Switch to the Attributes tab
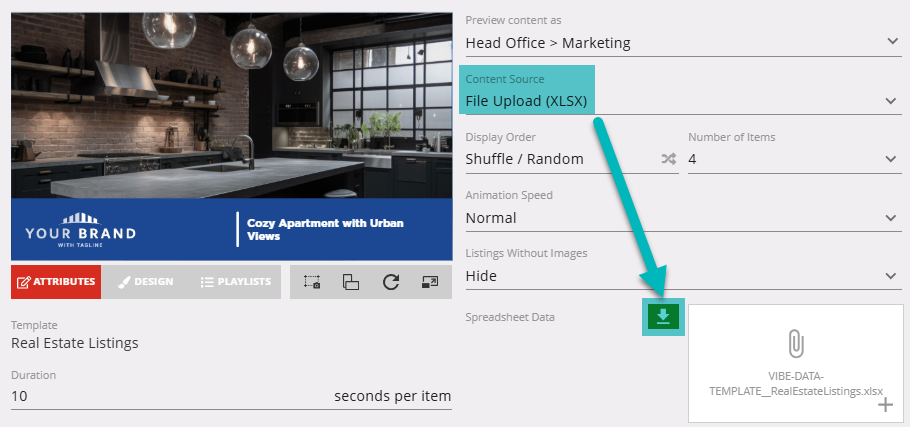Viewport: 910px width, 427px height. [56, 282]
